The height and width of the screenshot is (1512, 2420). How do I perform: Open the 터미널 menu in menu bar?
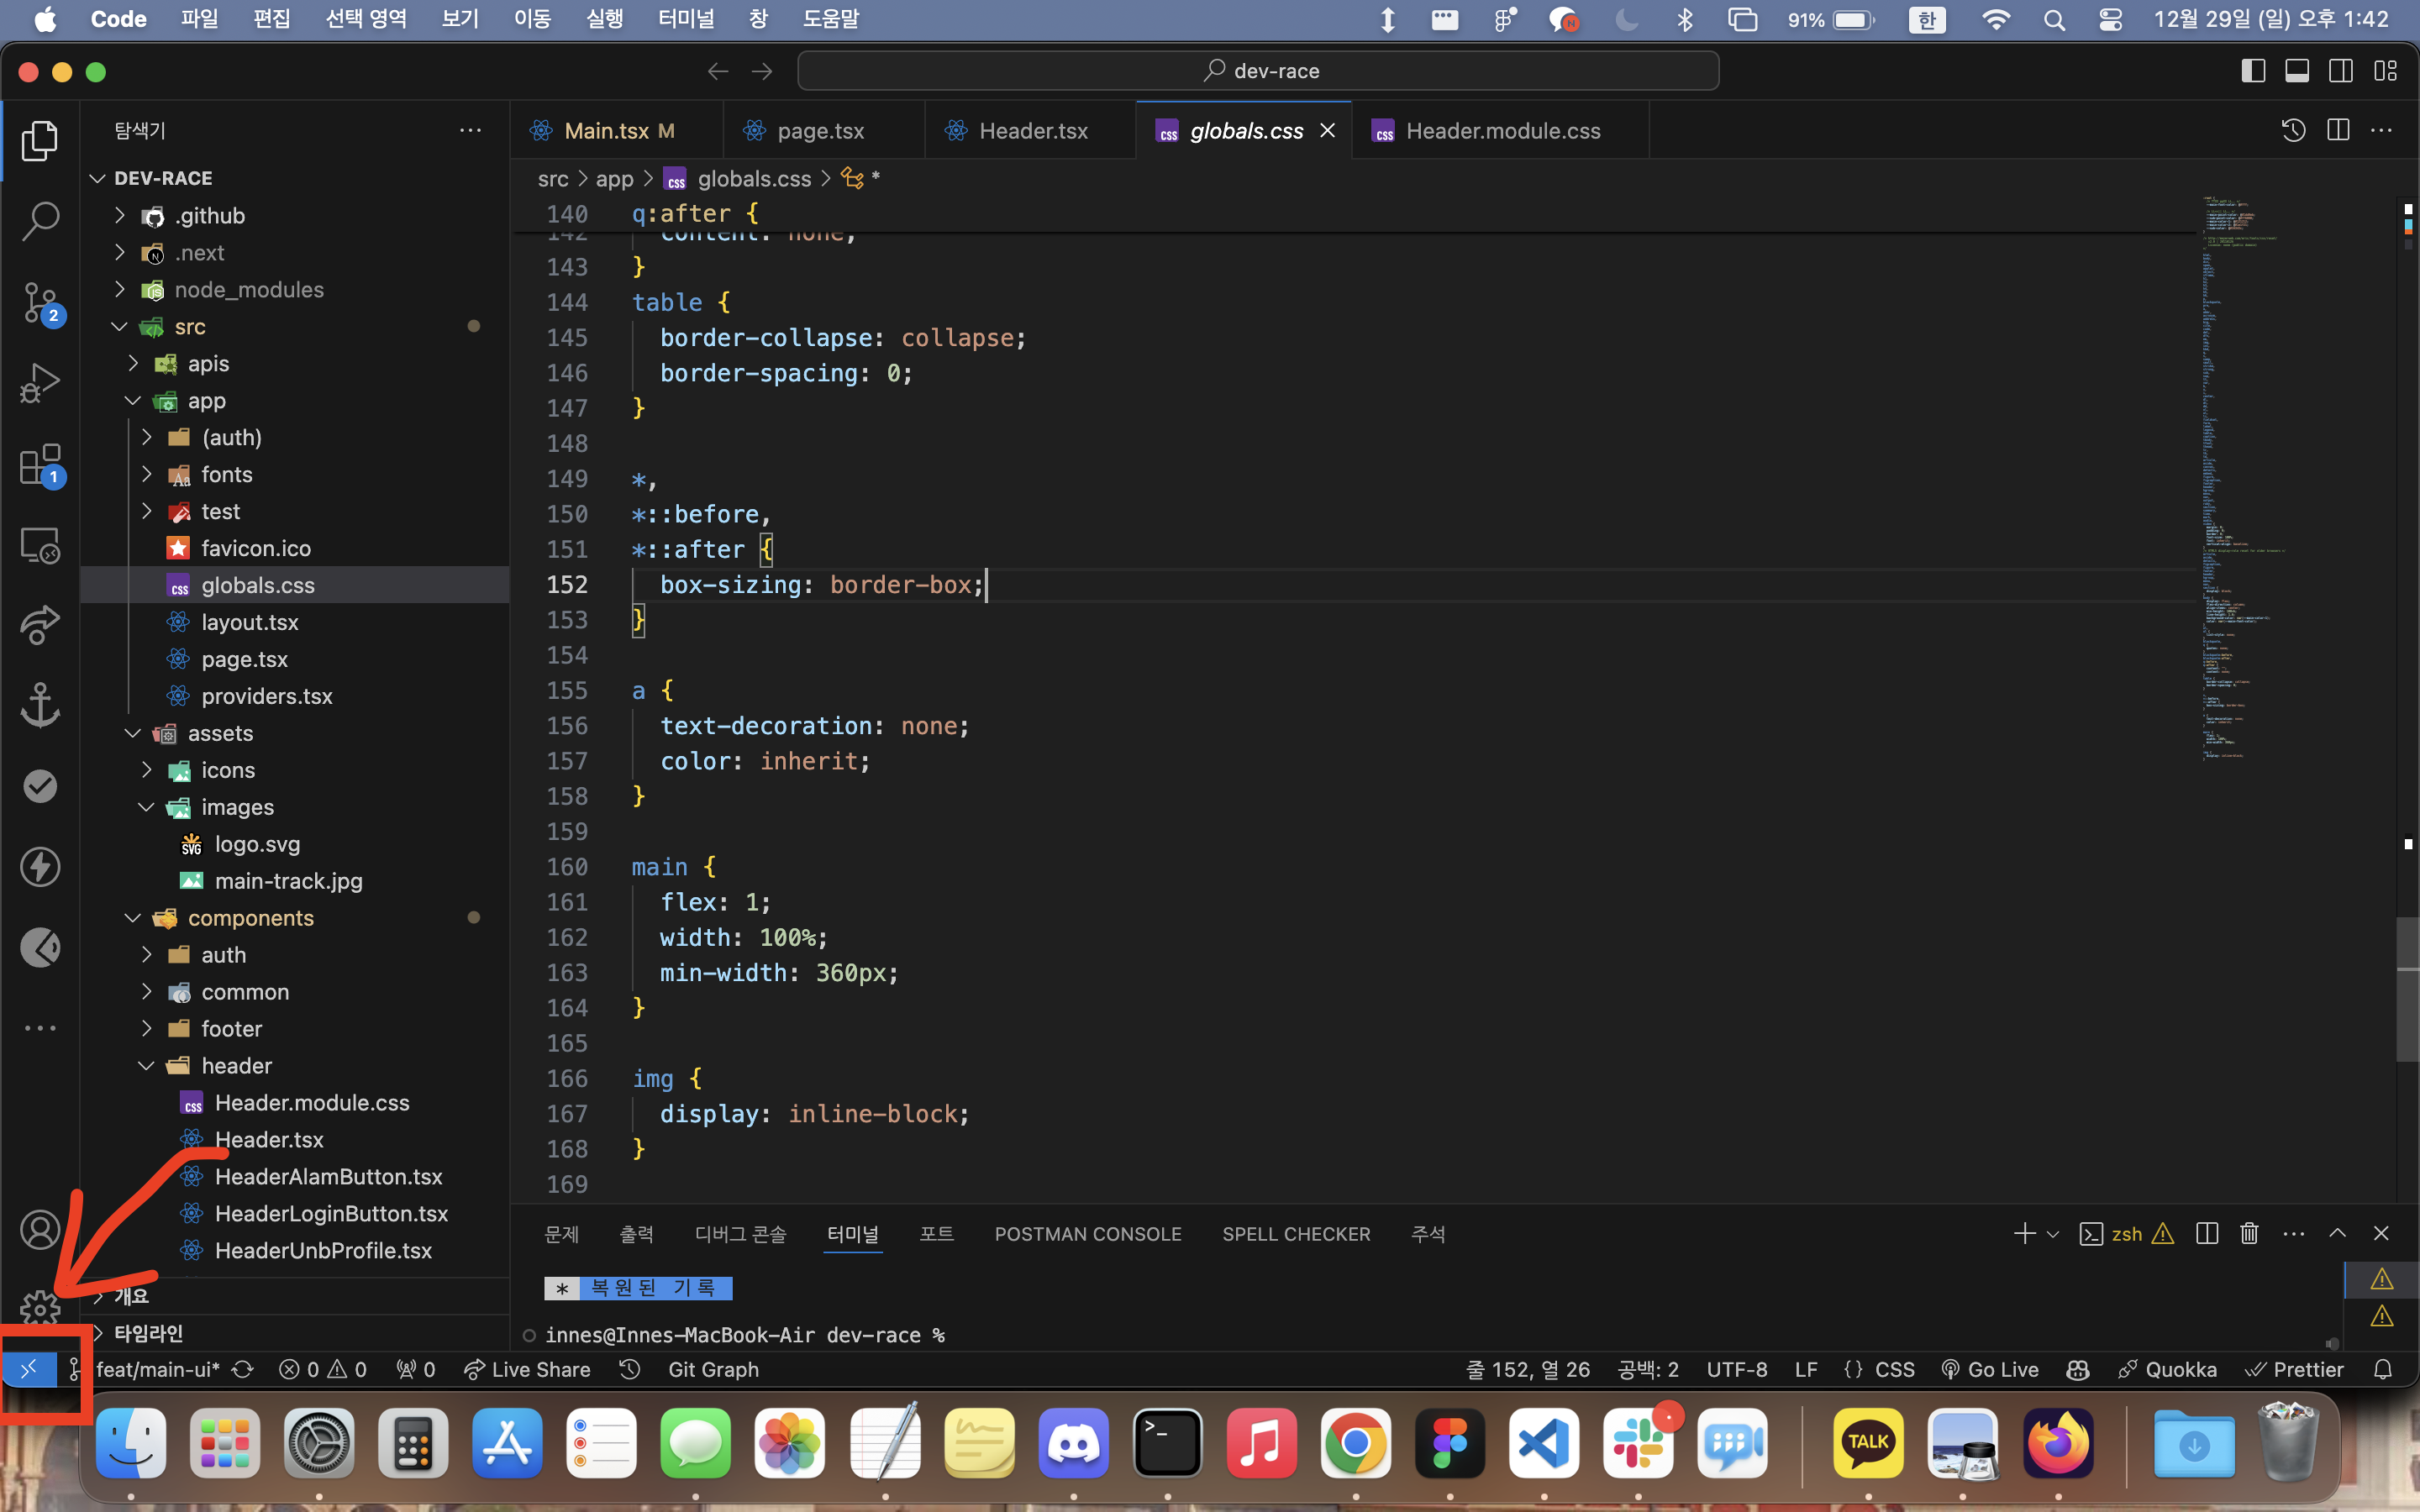coord(686,19)
